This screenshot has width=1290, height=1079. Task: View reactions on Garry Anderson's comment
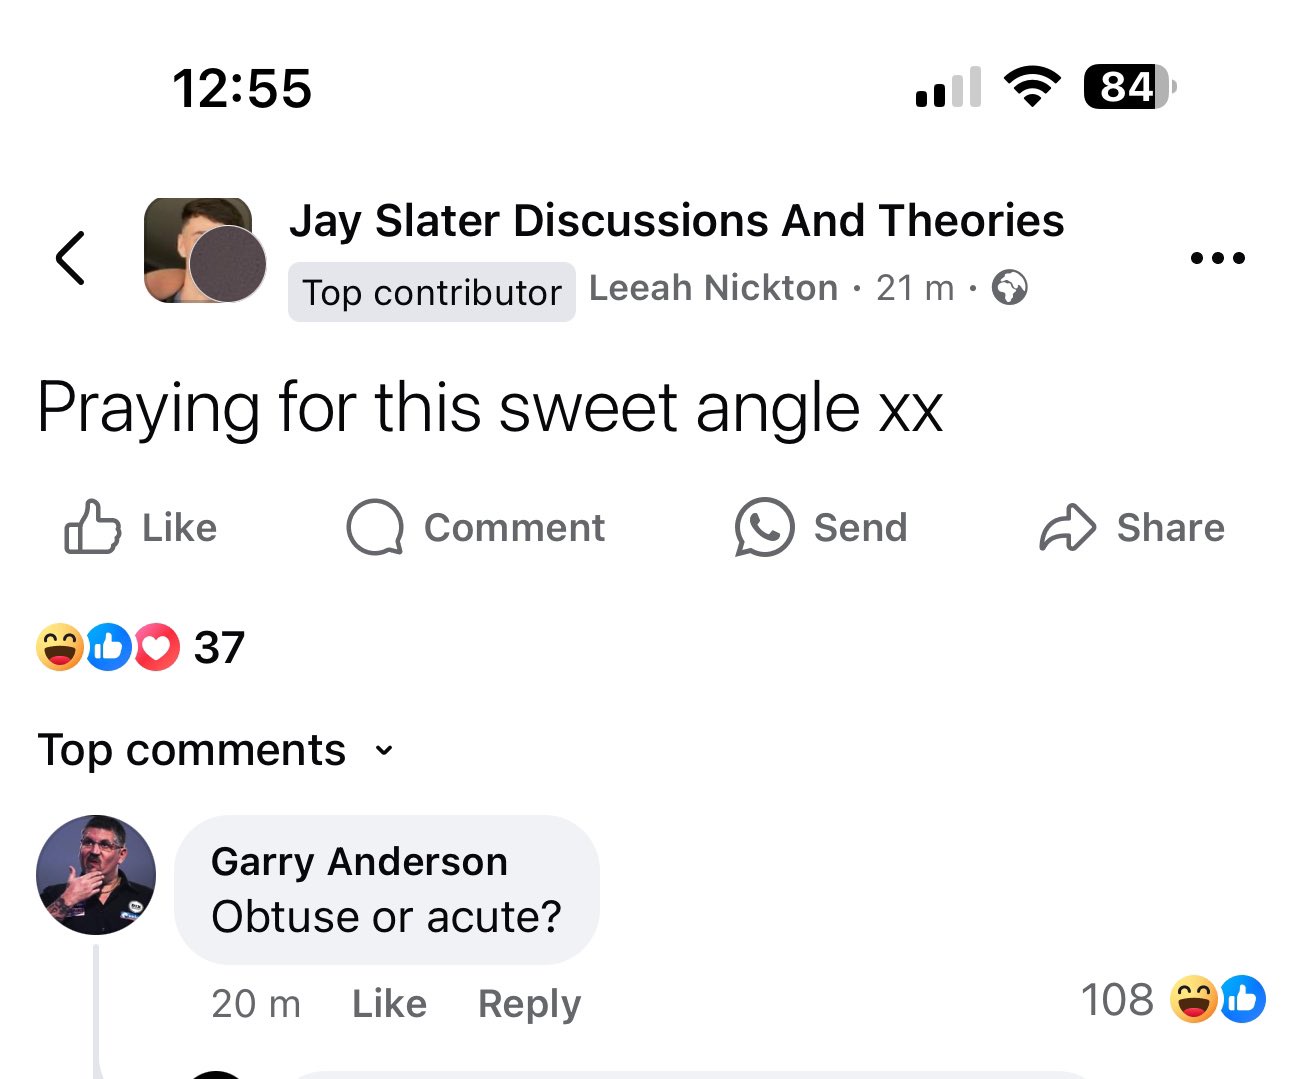tap(1217, 1000)
